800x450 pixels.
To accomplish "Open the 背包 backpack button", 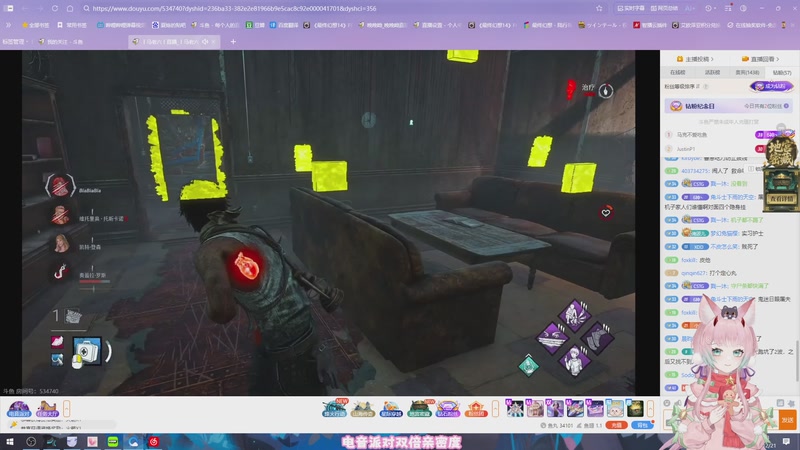I will pos(642,425).
